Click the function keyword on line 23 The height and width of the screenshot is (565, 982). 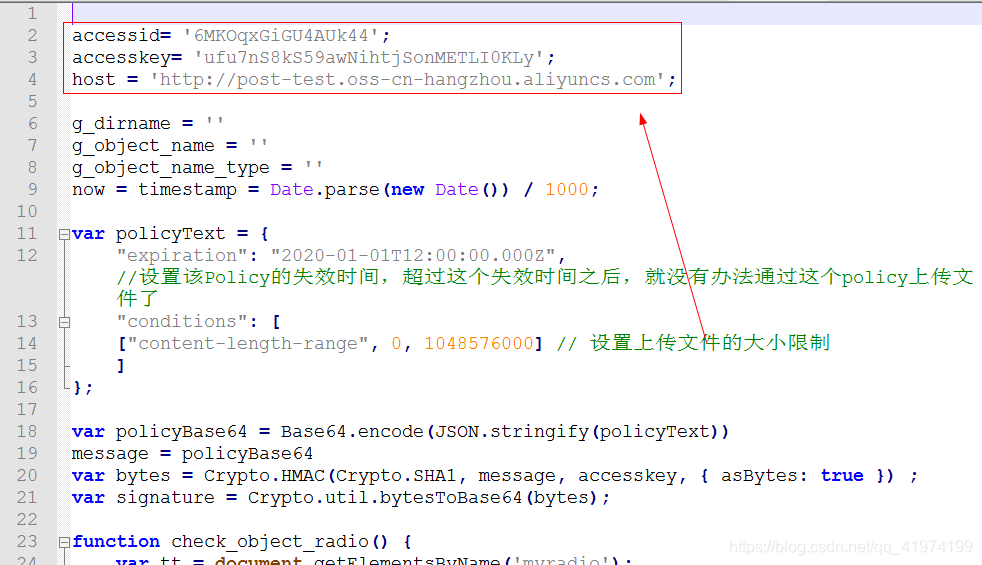(116, 541)
